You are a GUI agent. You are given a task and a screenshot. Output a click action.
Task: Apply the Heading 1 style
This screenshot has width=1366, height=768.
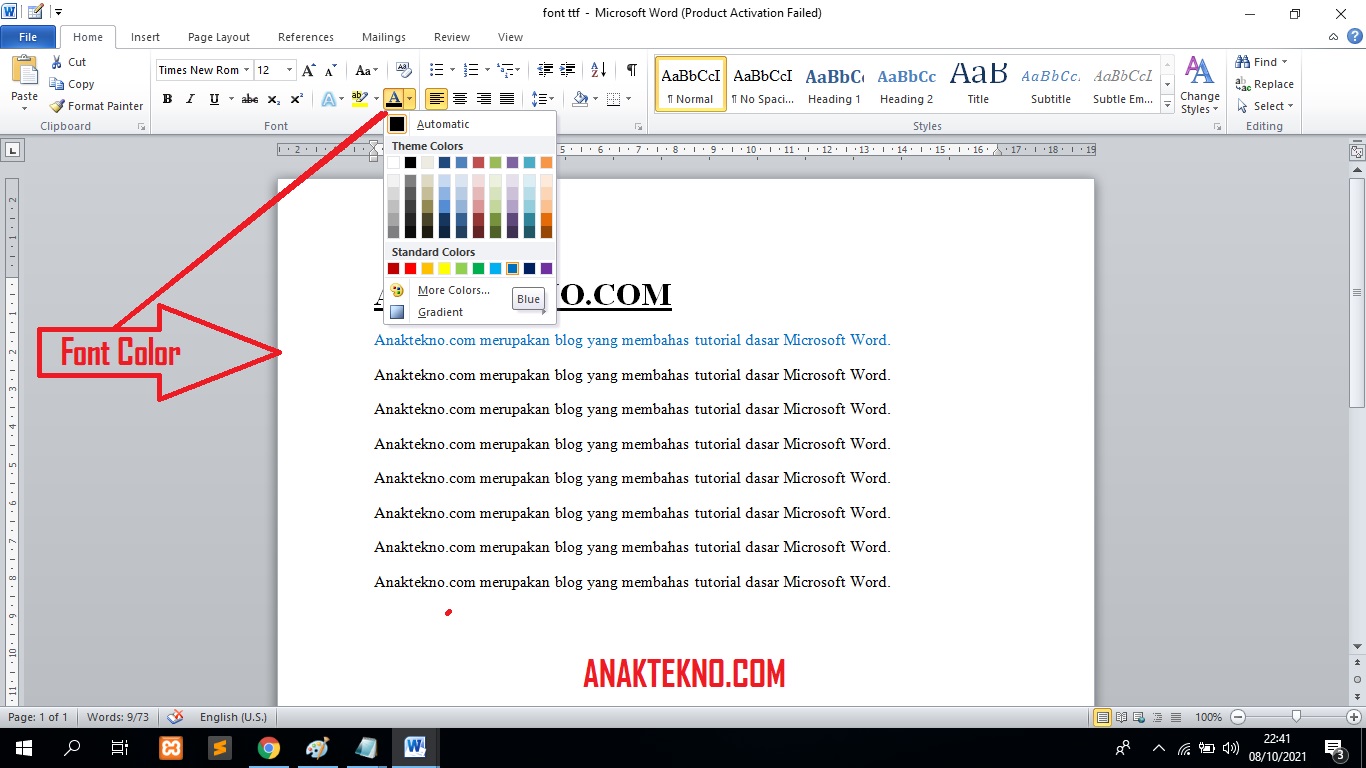point(835,83)
